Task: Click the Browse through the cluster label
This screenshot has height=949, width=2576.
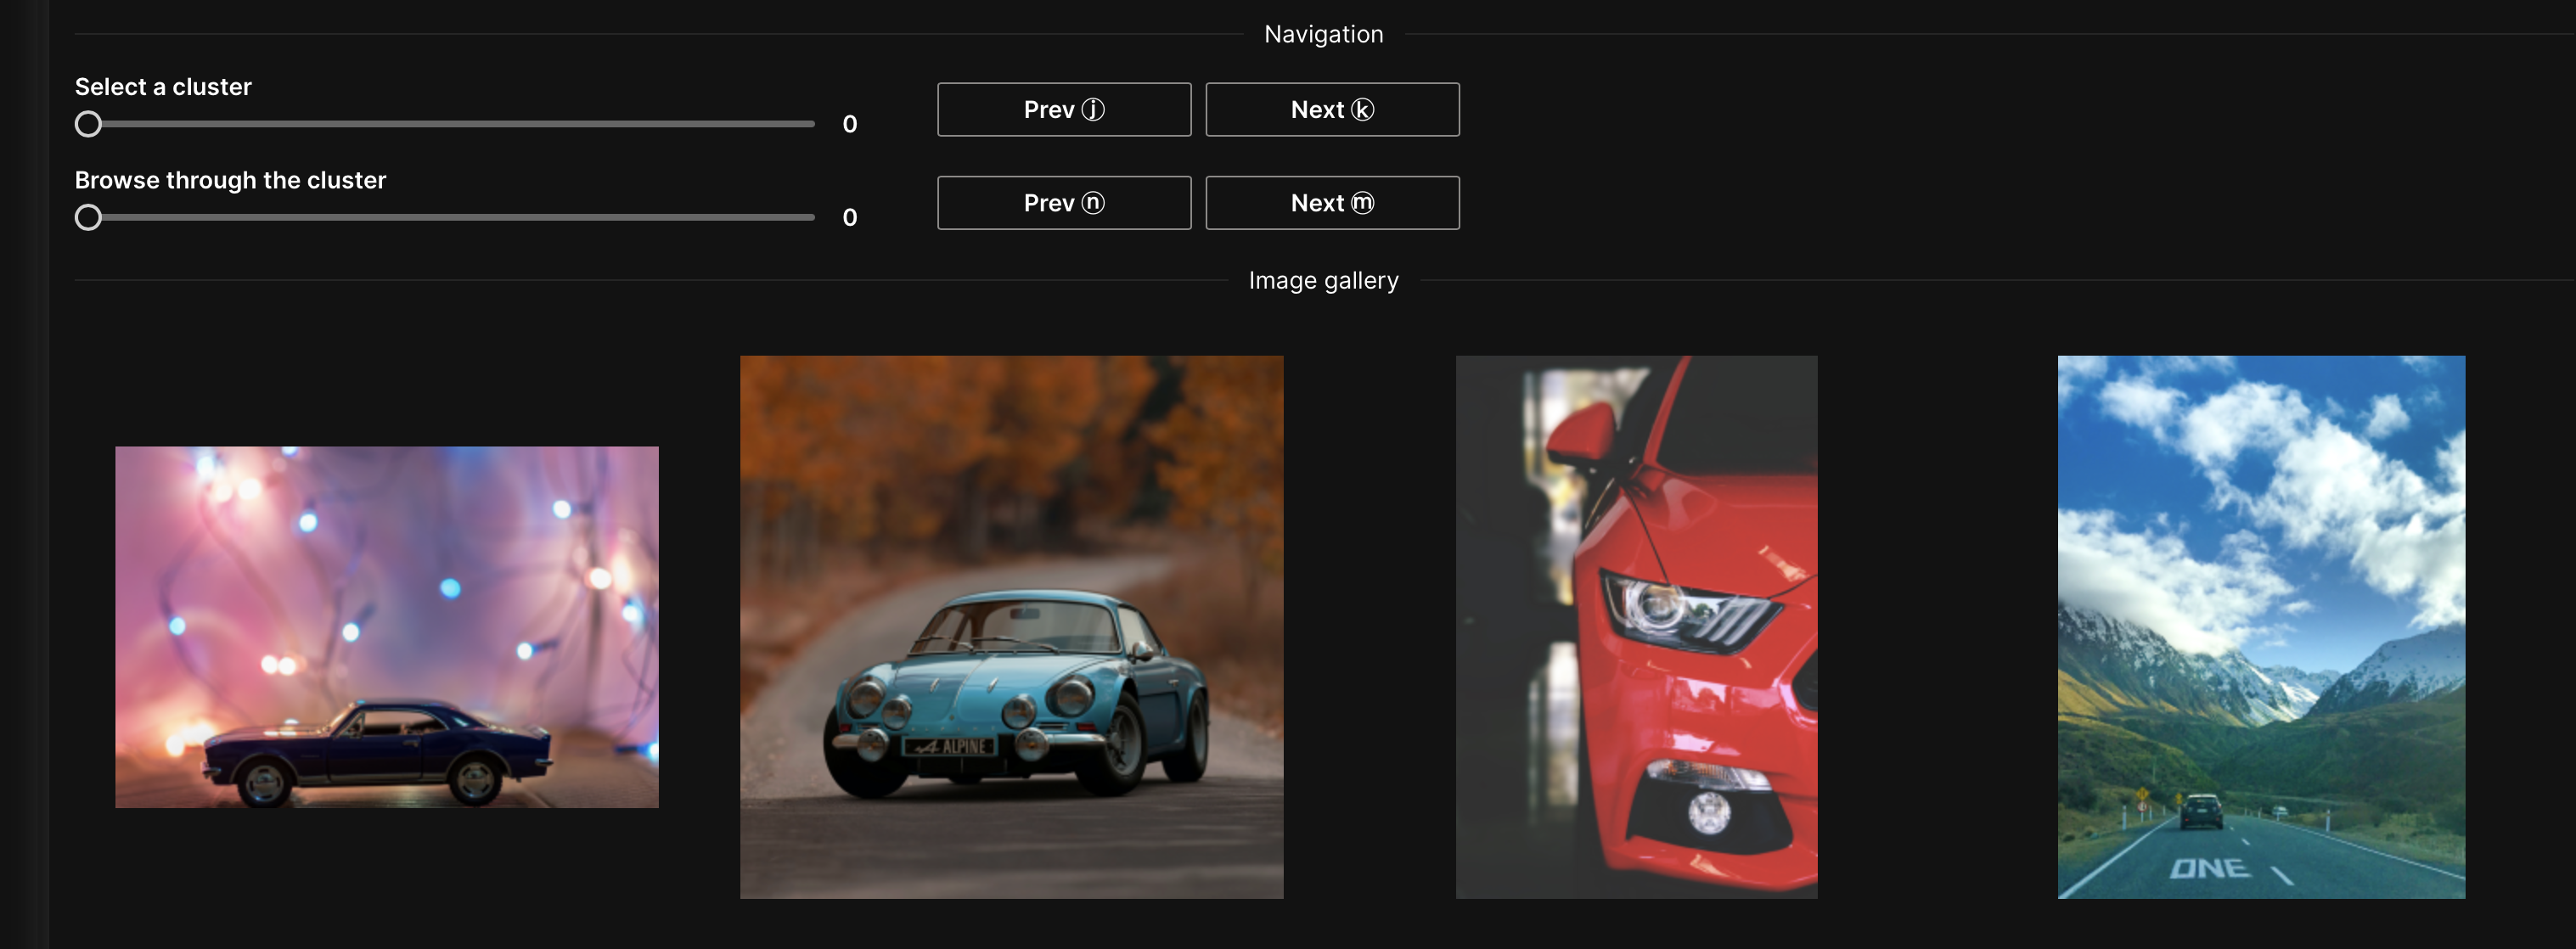Action: (230, 180)
